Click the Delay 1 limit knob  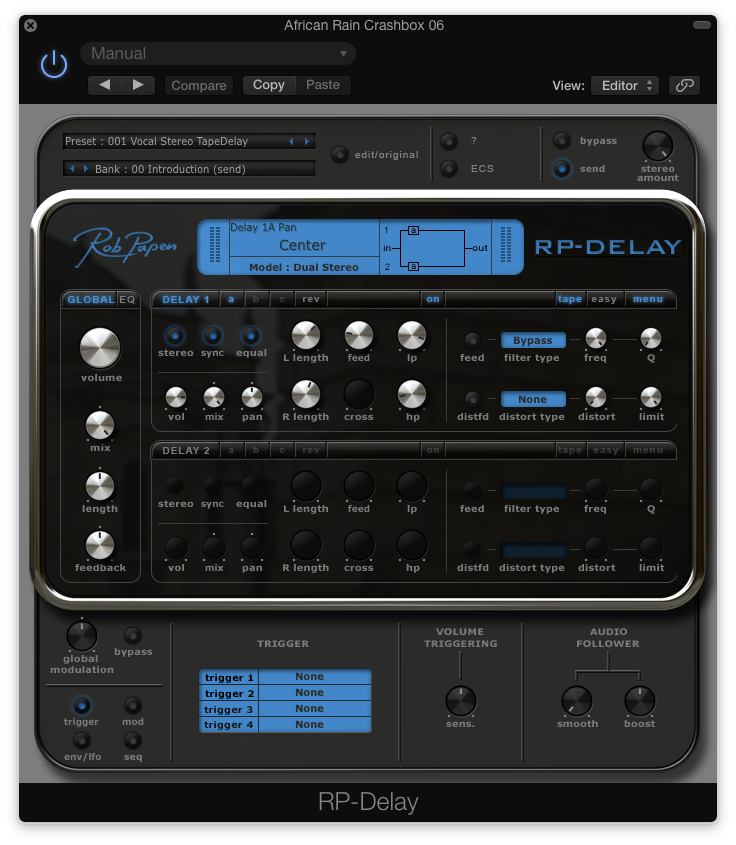650,398
